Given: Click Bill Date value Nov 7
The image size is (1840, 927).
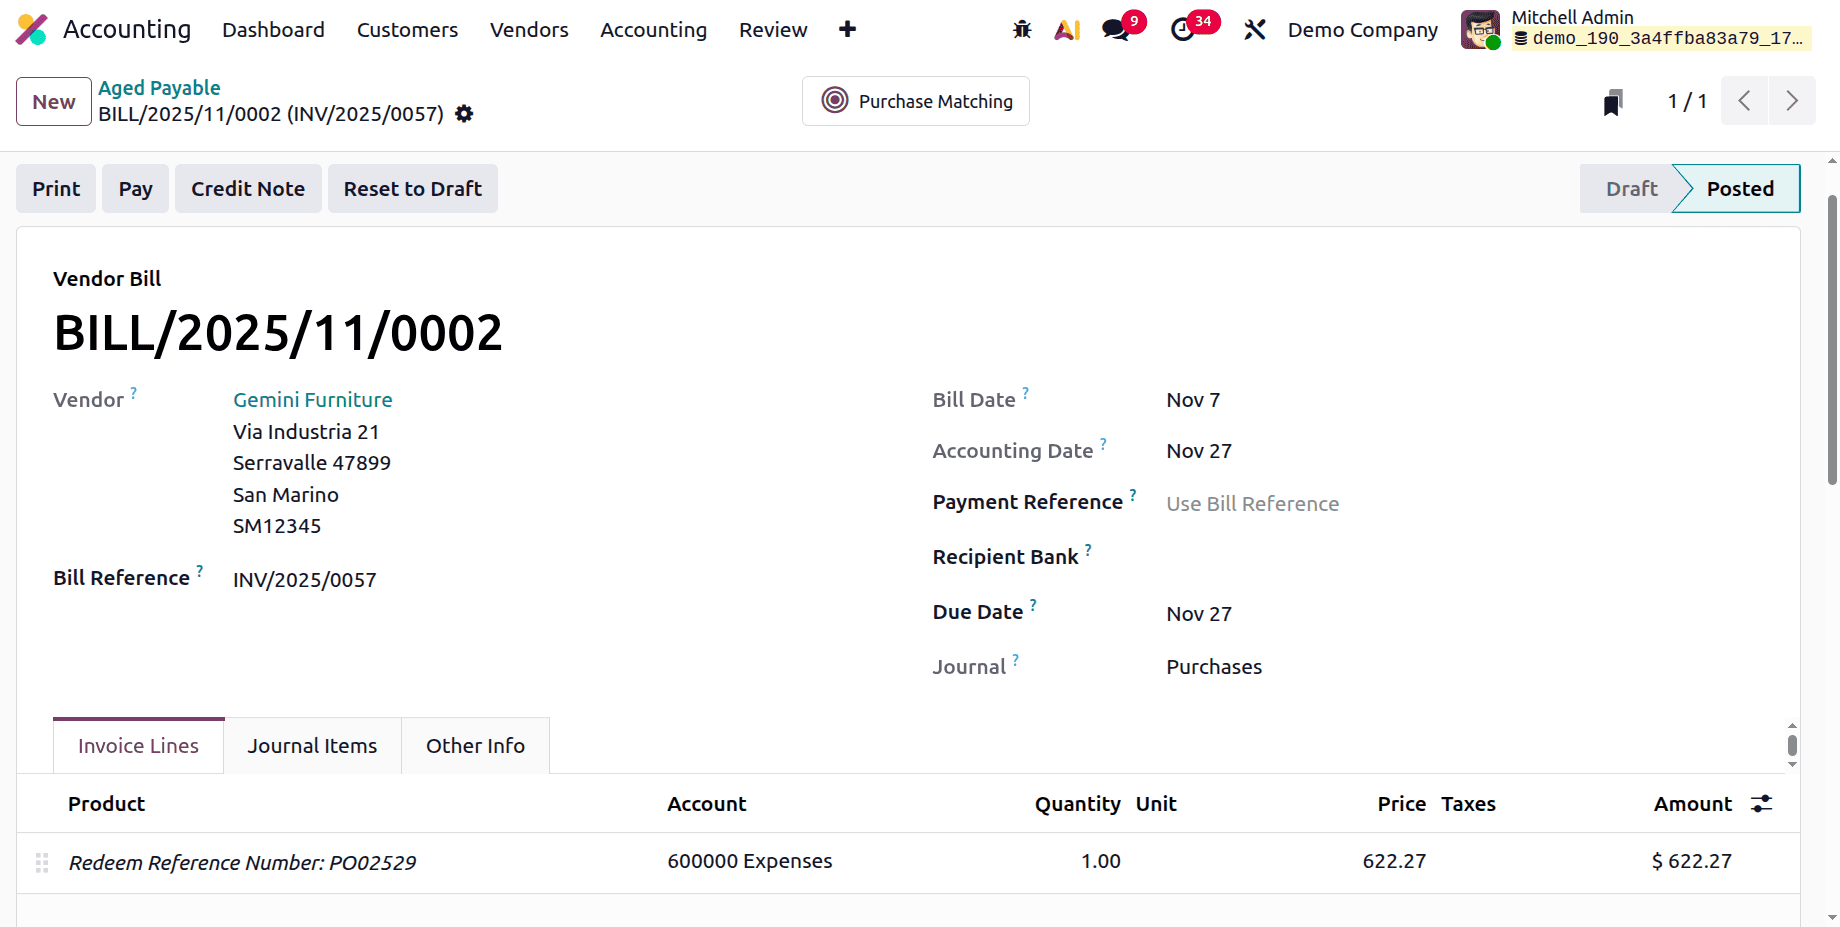Looking at the screenshot, I should 1193,400.
